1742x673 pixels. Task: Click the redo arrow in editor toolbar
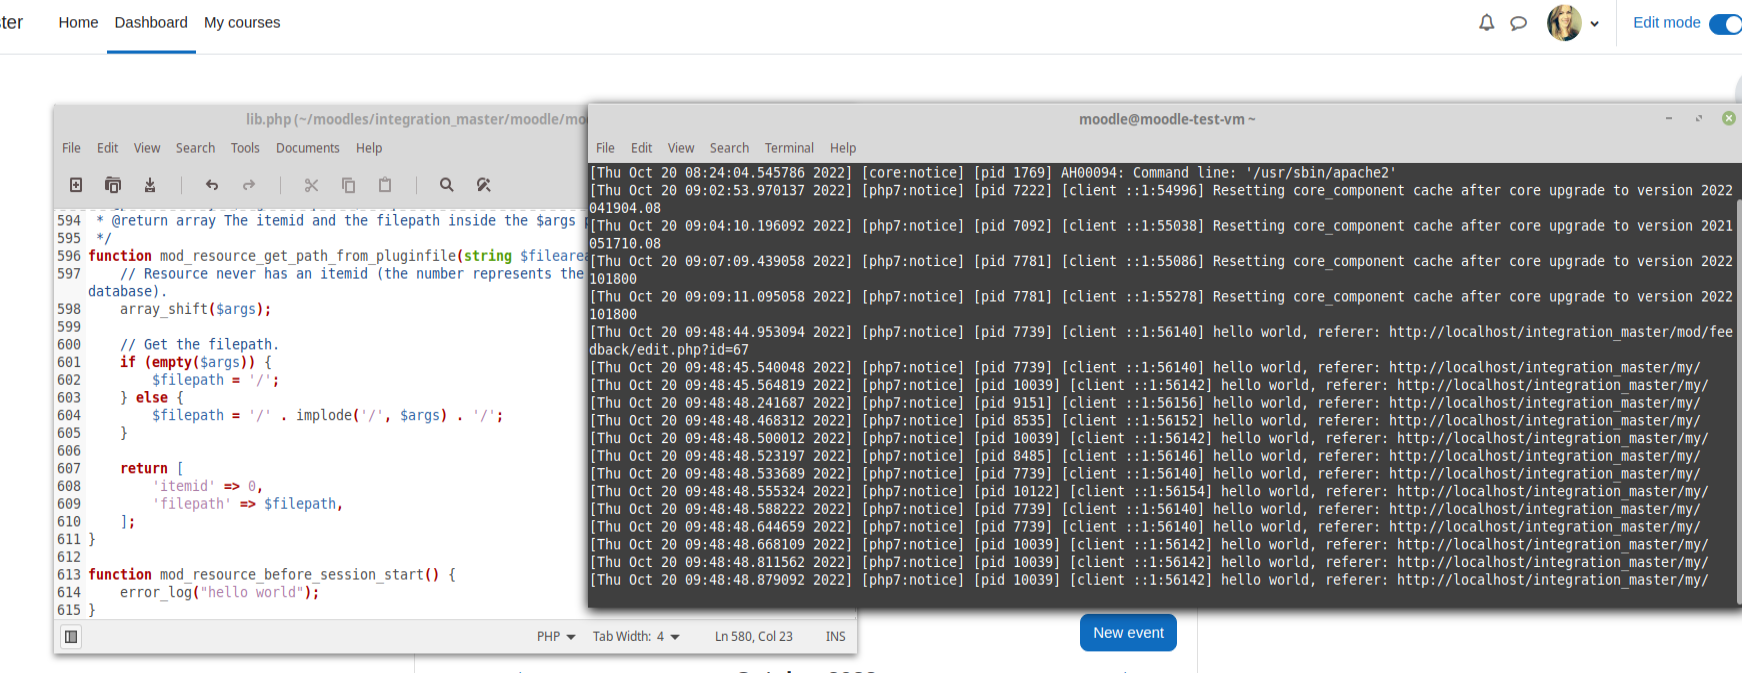pos(249,185)
